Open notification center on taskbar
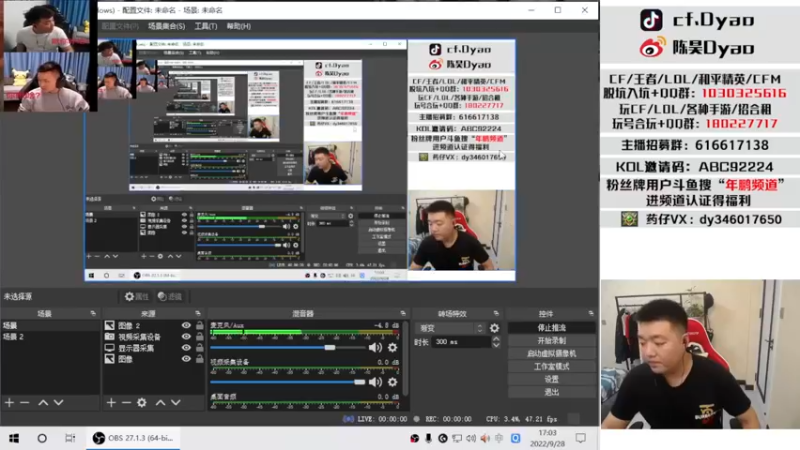 coord(581,438)
